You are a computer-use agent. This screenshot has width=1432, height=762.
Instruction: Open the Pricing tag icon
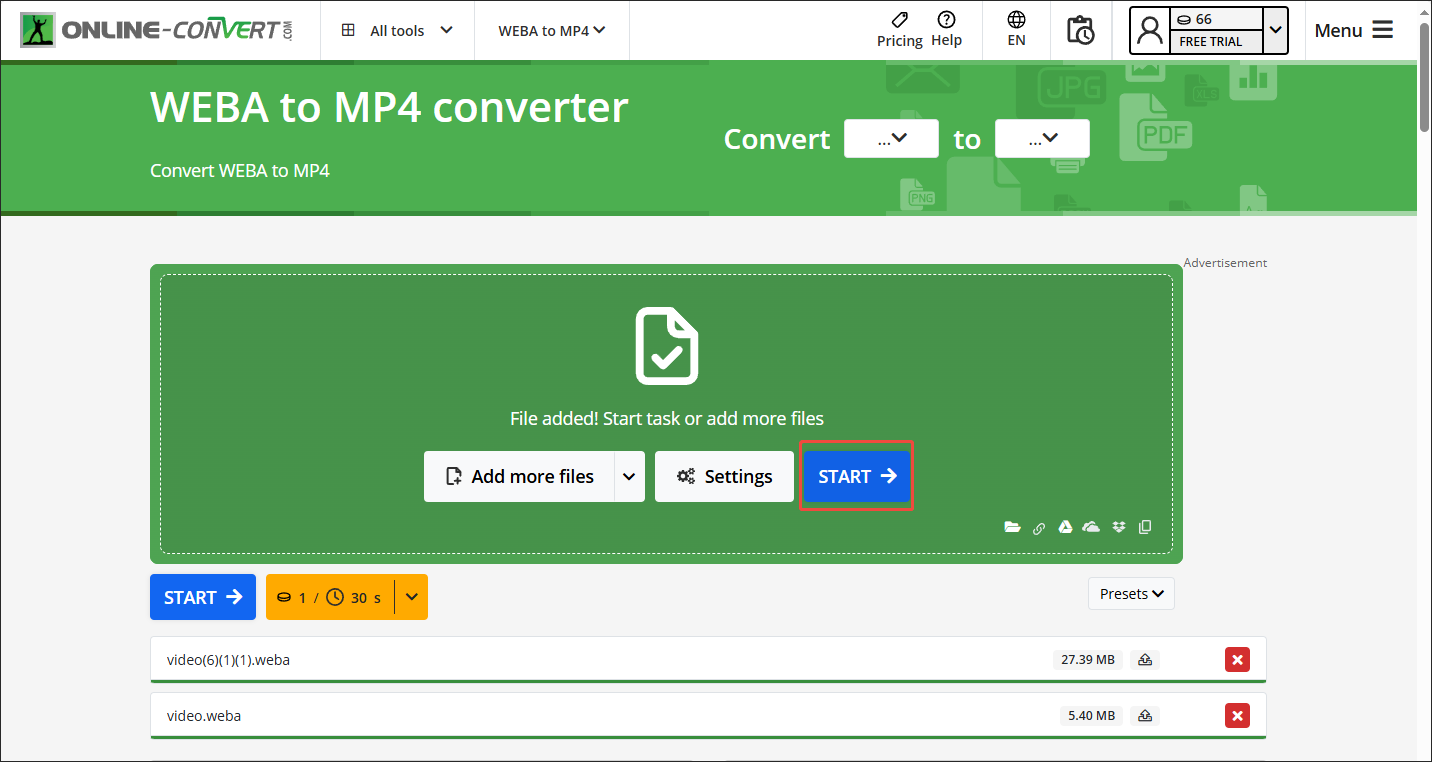click(899, 20)
